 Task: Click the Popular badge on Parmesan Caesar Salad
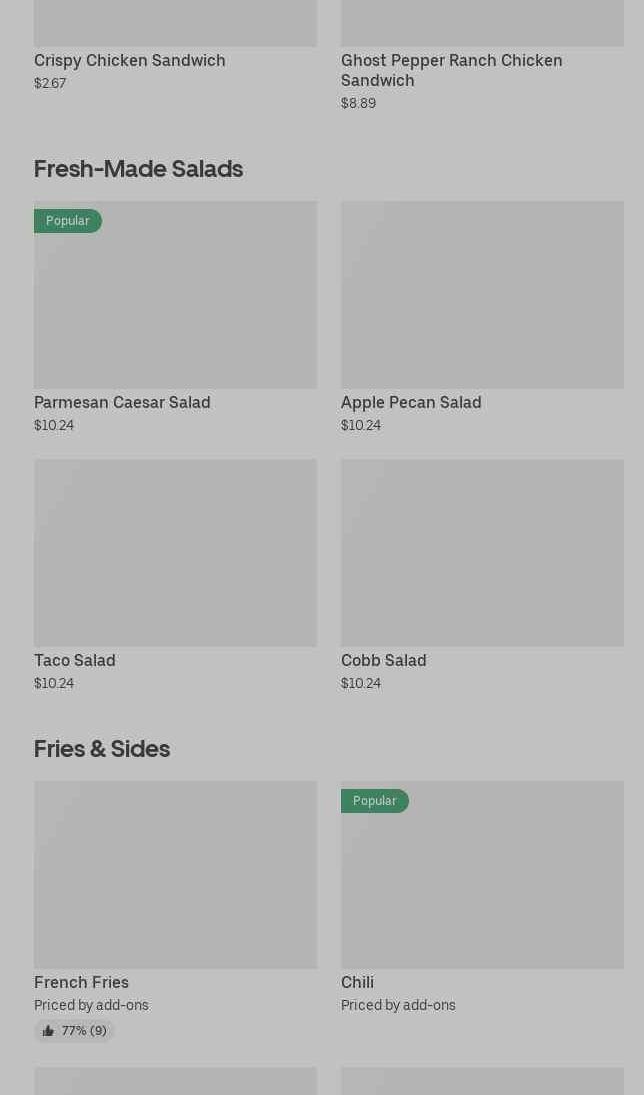click(x=67, y=221)
